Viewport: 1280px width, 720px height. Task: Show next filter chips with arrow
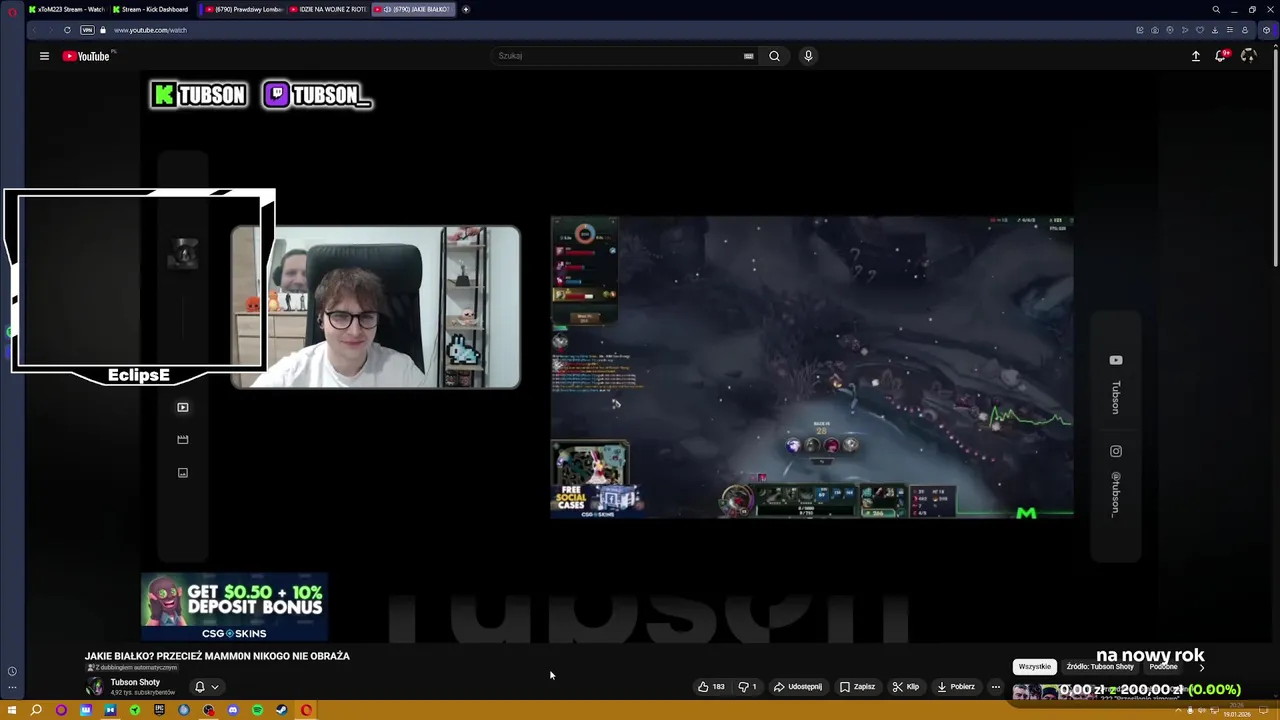[1202, 667]
